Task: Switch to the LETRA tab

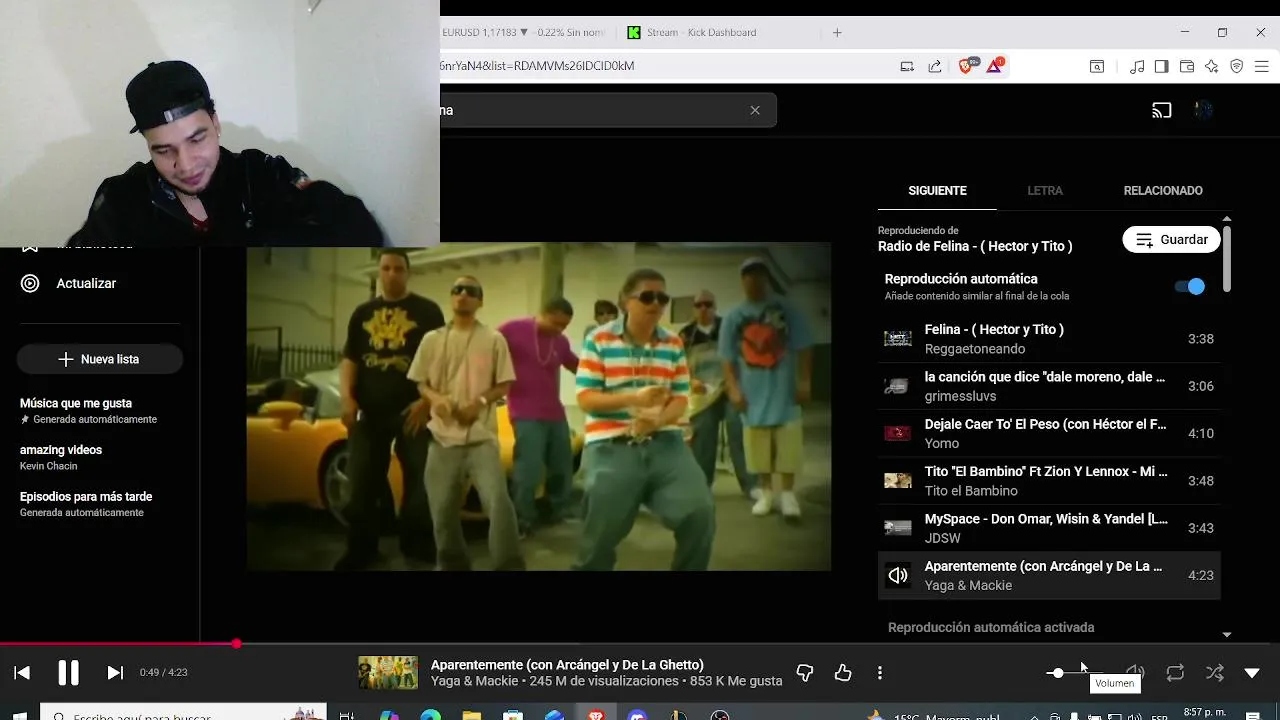Action: coord(1045,190)
